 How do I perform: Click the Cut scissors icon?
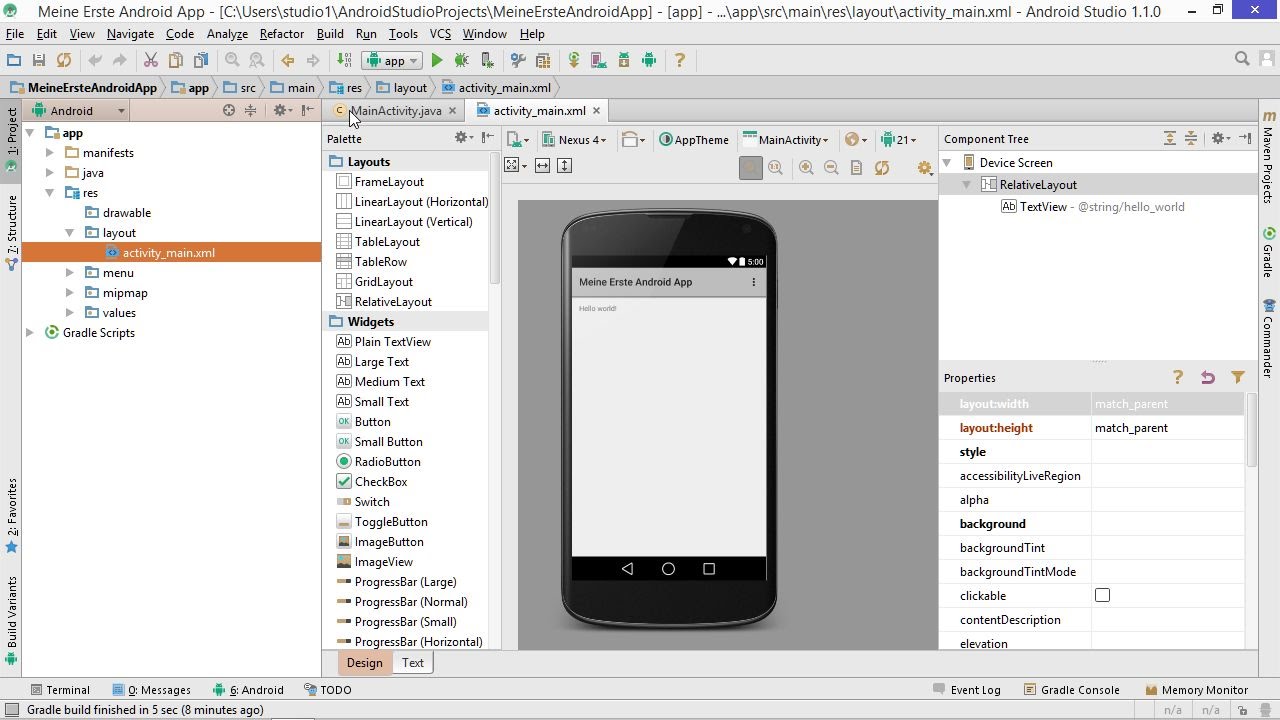pyautogui.click(x=151, y=60)
